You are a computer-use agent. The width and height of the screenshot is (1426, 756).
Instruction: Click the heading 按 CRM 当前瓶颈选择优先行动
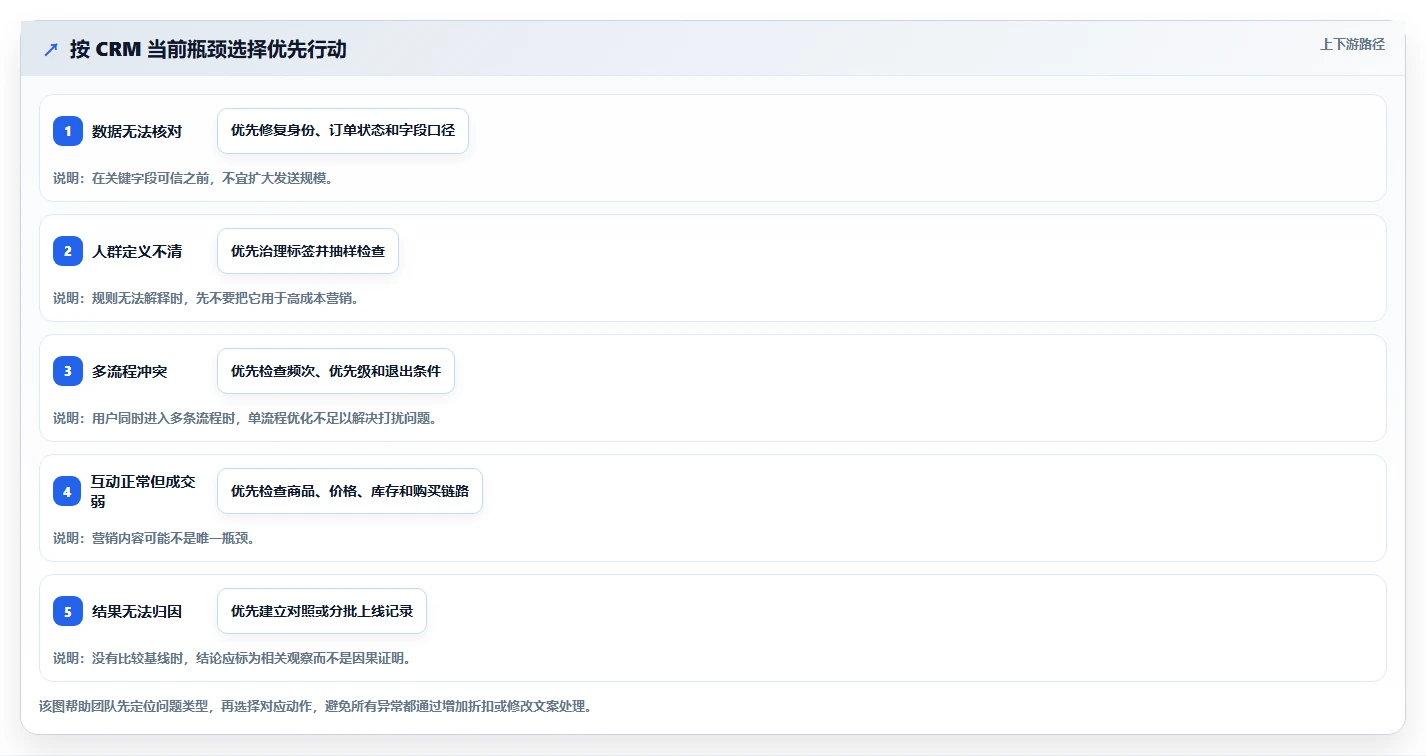coord(208,49)
